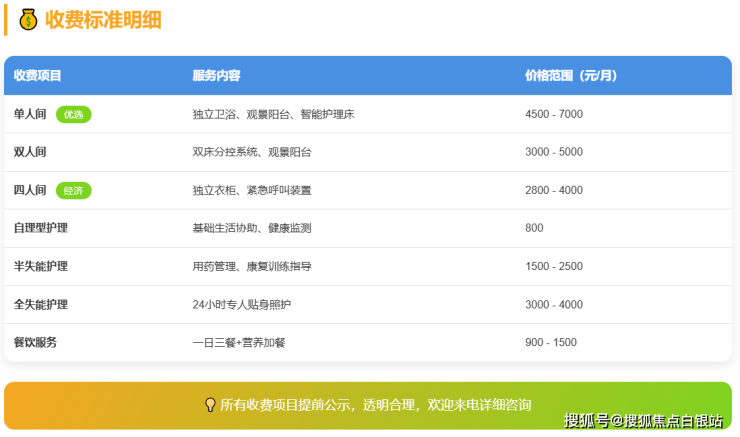Select the 收费标准明细 heading text

(x=103, y=19)
